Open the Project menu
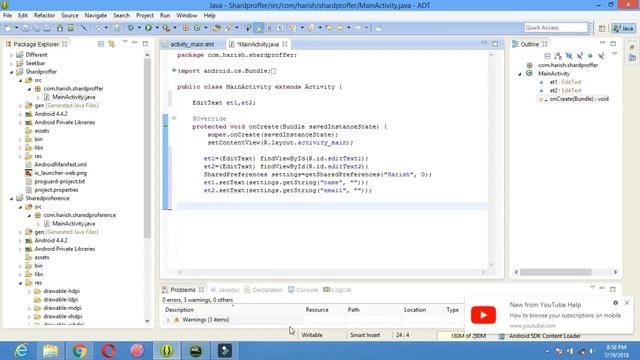640x360 pixels. point(144,16)
